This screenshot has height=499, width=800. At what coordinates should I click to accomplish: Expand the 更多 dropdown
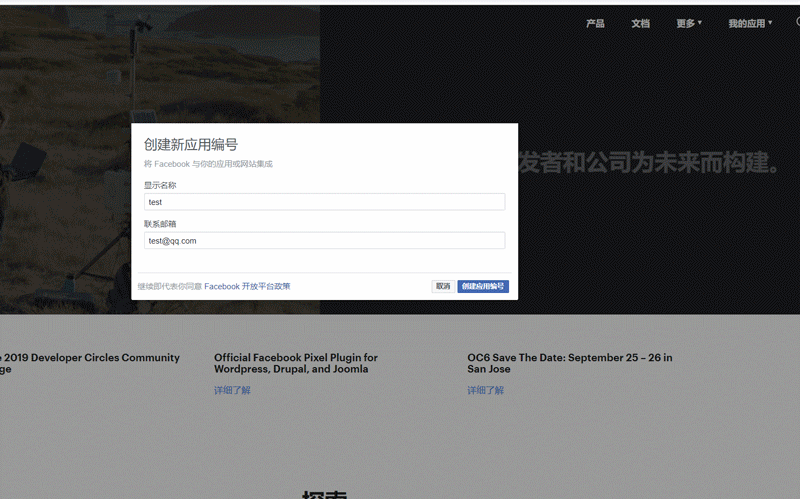689,23
